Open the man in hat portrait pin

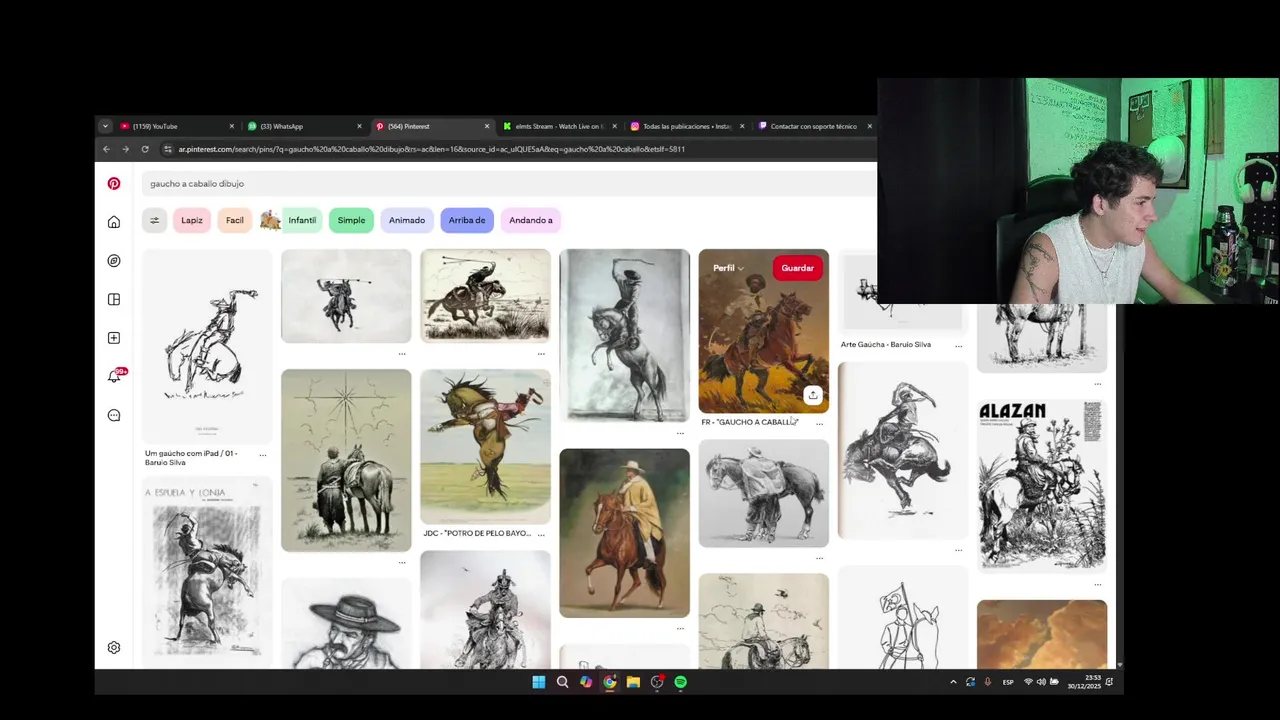(x=346, y=624)
